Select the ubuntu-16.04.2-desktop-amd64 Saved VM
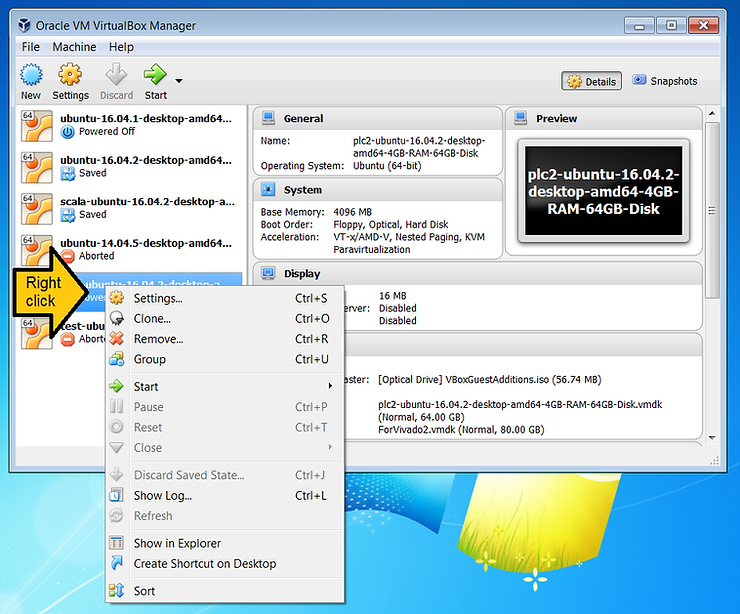 pyautogui.click(x=131, y=167)
